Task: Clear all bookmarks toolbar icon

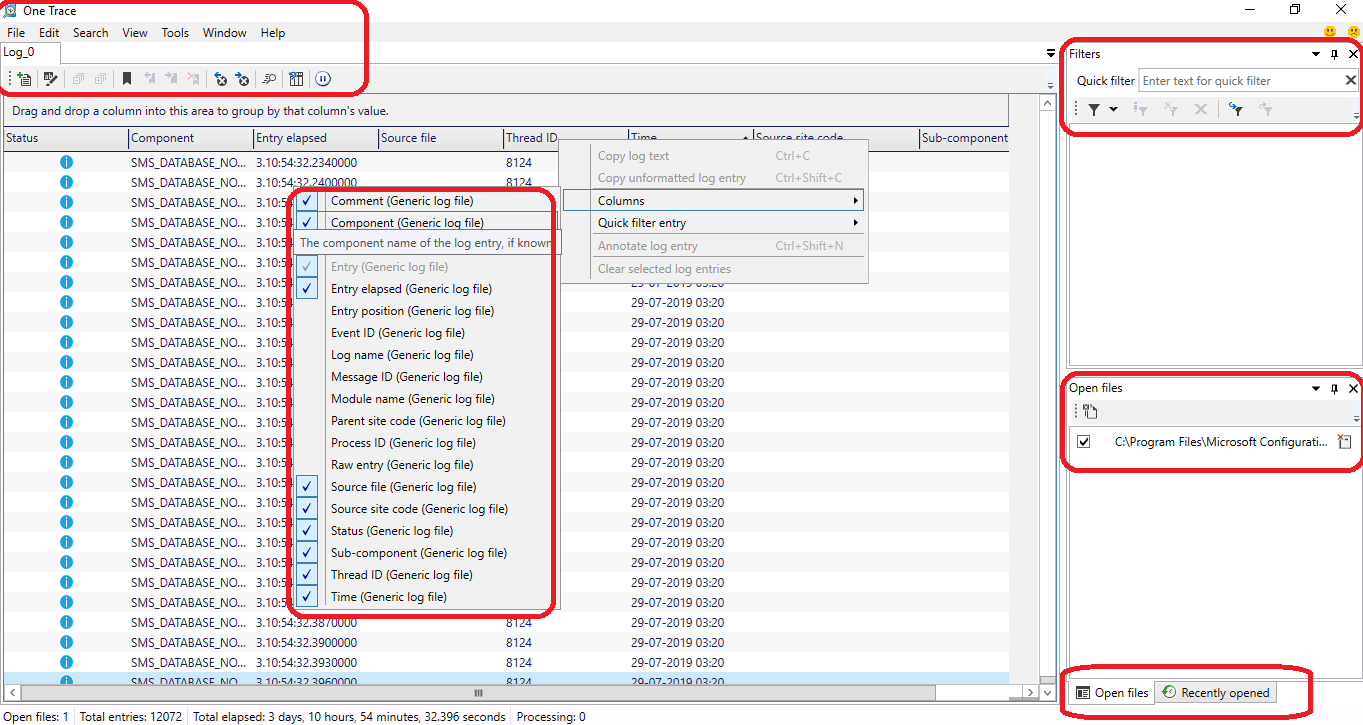Action: (x=193, y=79)
